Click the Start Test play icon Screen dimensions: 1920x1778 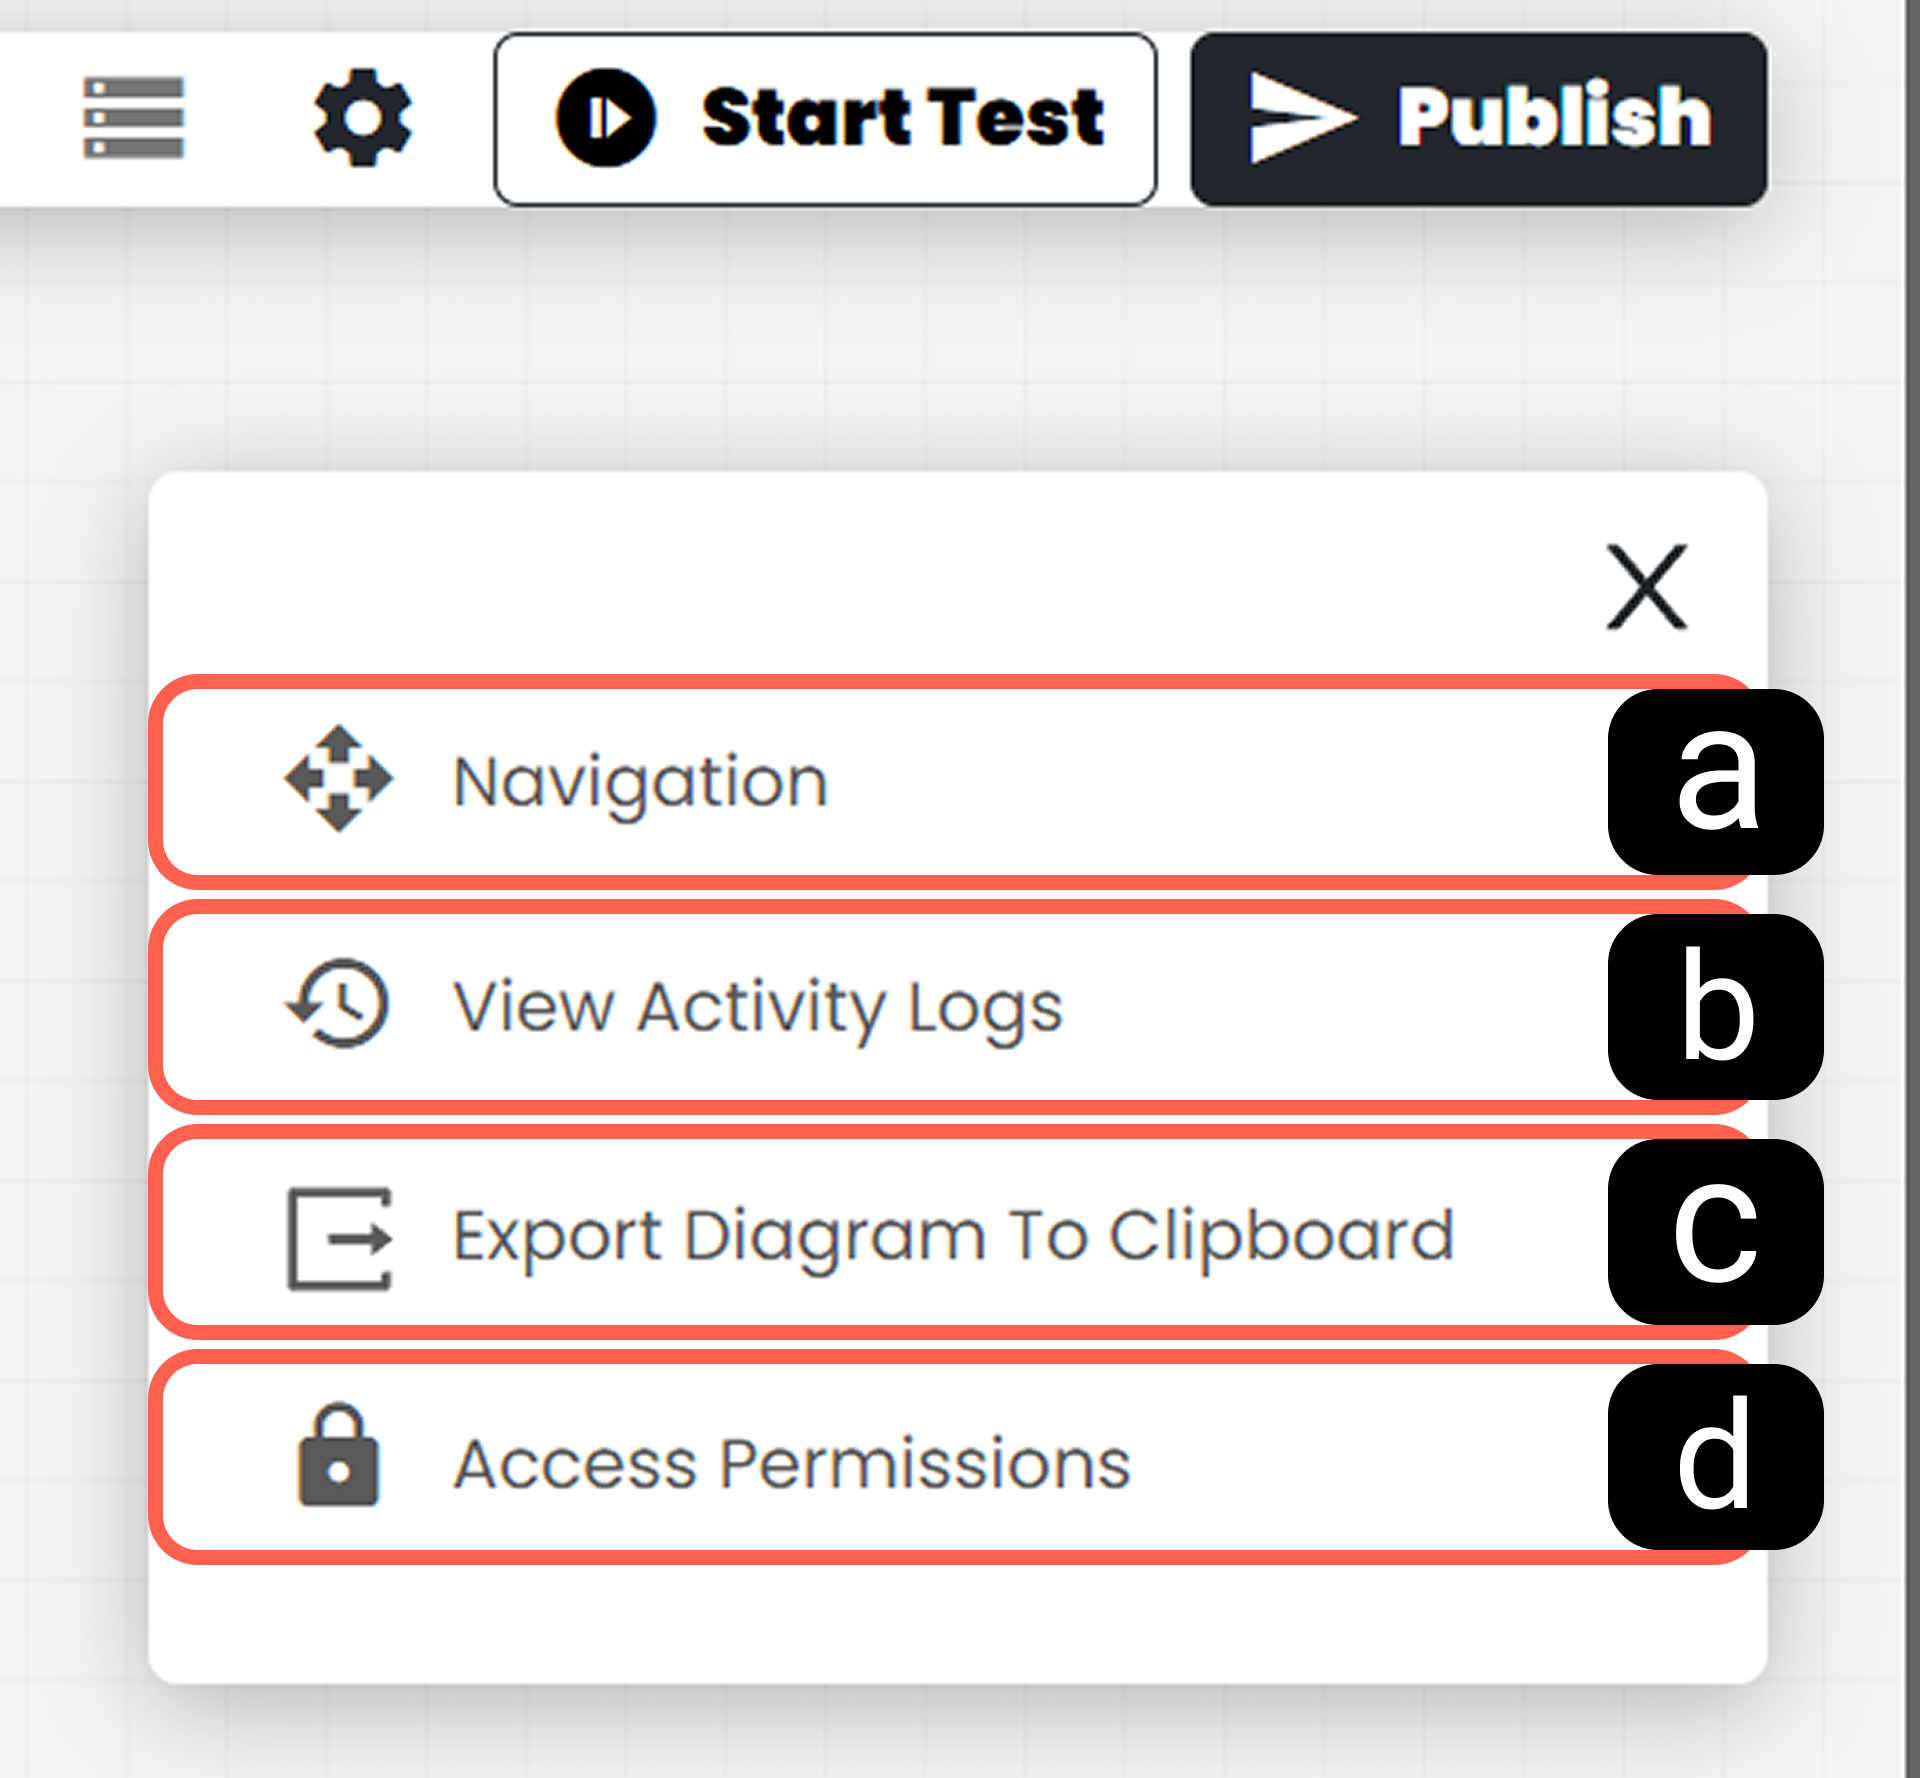[606, 118]
